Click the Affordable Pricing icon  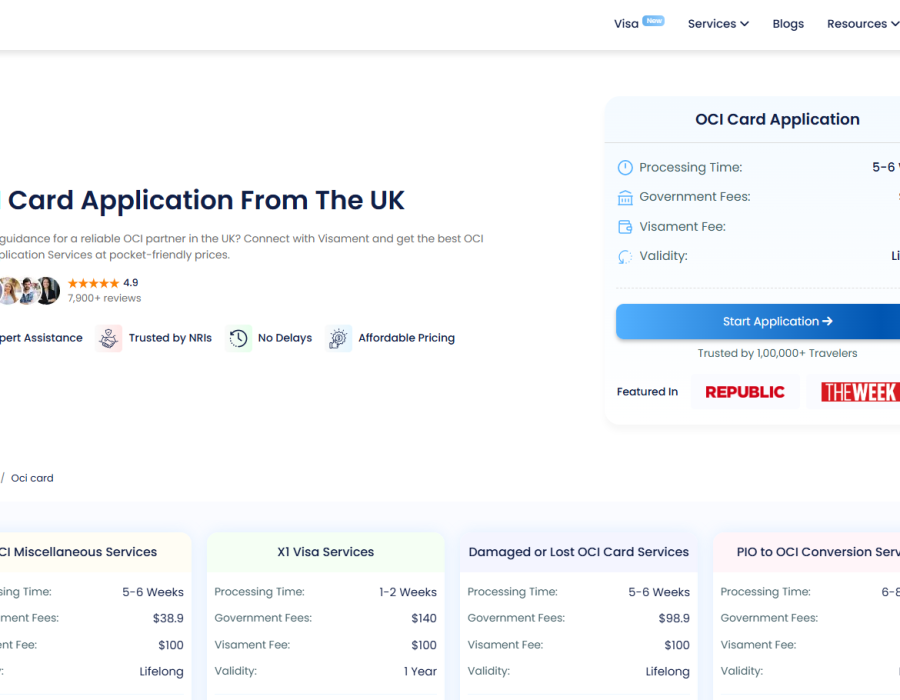[x=339, y=339]
